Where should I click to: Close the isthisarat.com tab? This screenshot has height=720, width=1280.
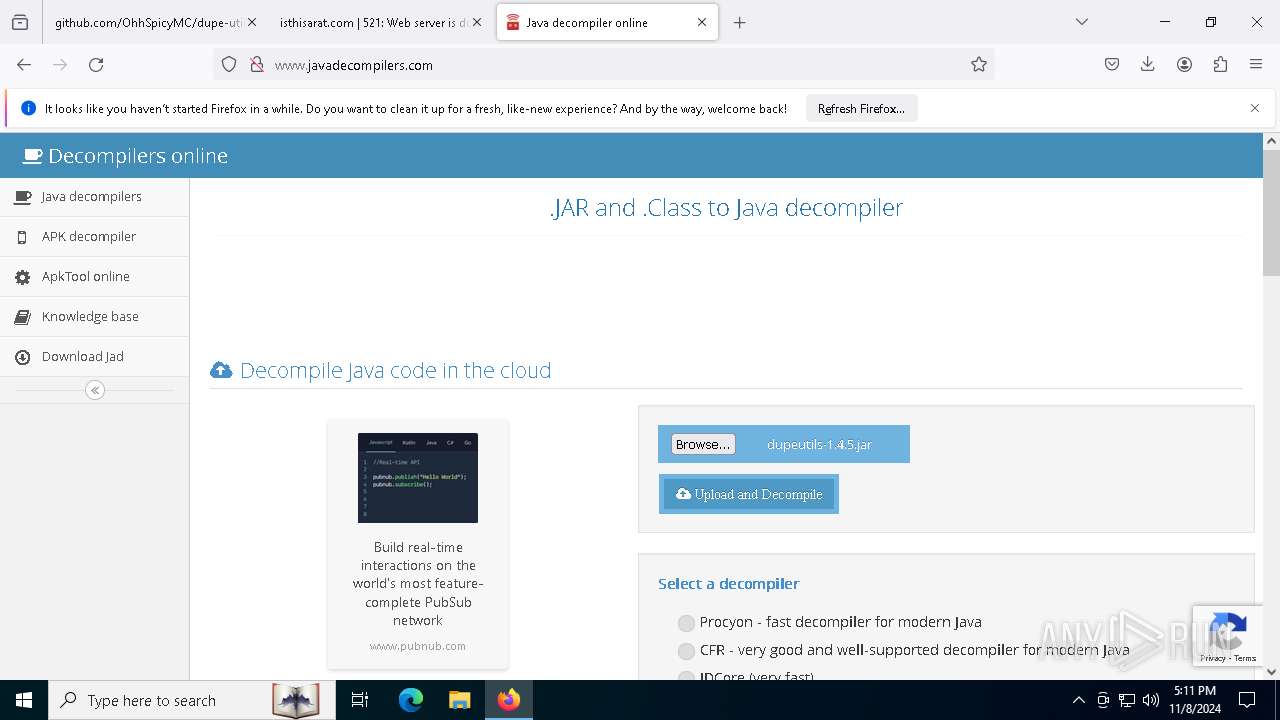pyautogui.click(x=477, y=22)
